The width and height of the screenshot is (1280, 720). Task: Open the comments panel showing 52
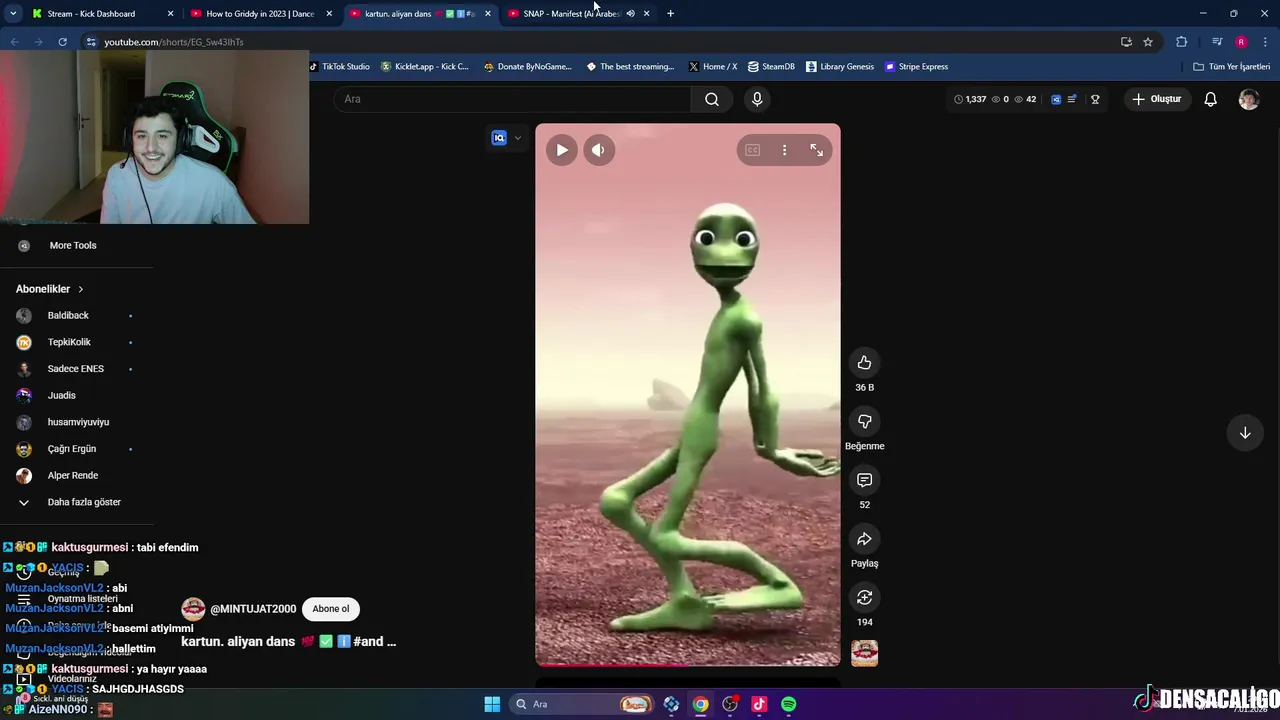tap(864, 480)
